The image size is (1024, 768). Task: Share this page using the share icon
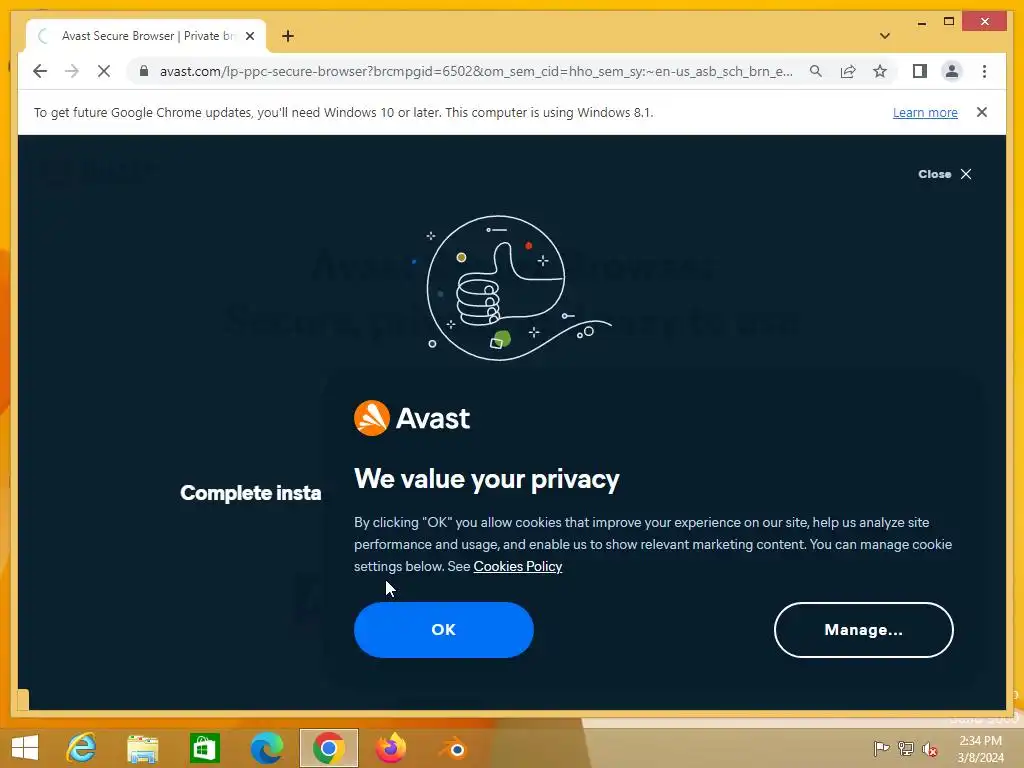pos(848,71)
